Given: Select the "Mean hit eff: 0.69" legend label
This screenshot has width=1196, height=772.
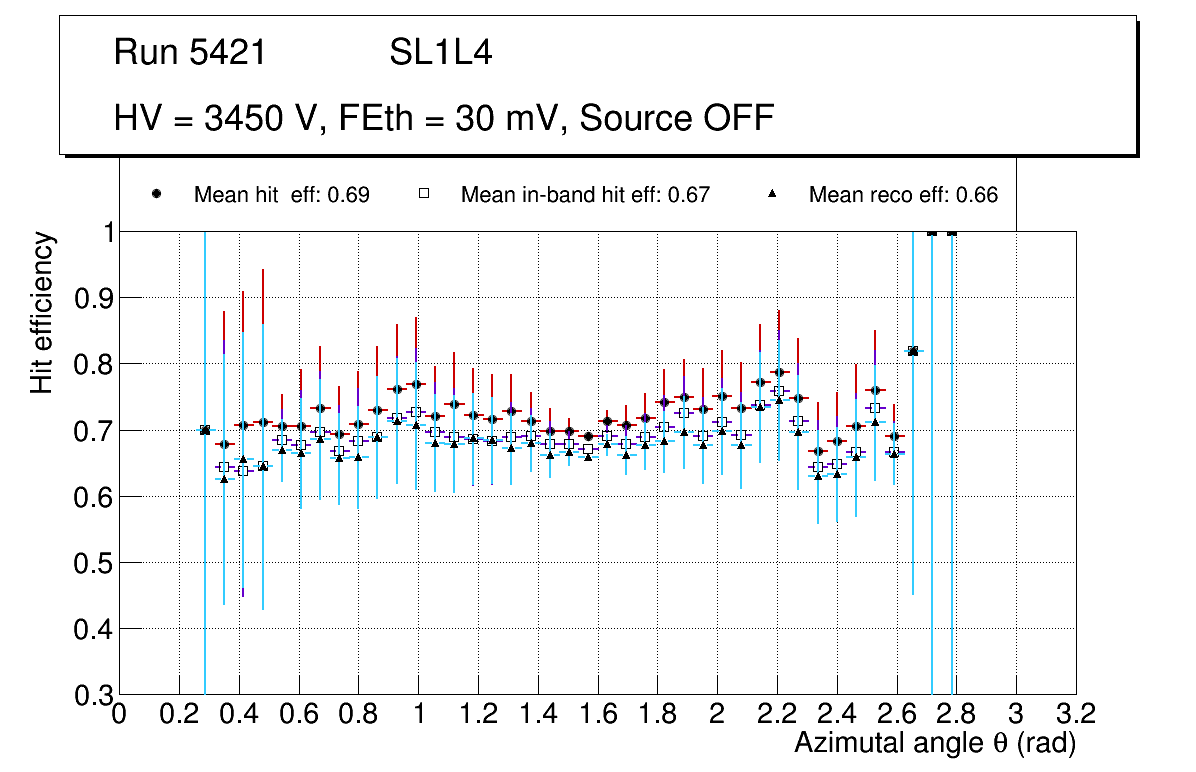Looking at the screenshot, I should [x=281, y=195].
